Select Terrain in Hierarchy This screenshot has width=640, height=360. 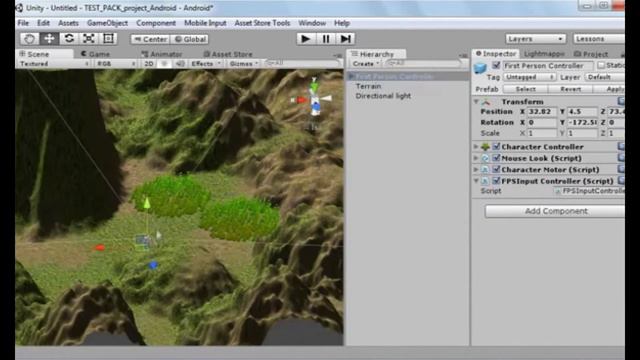368,86
